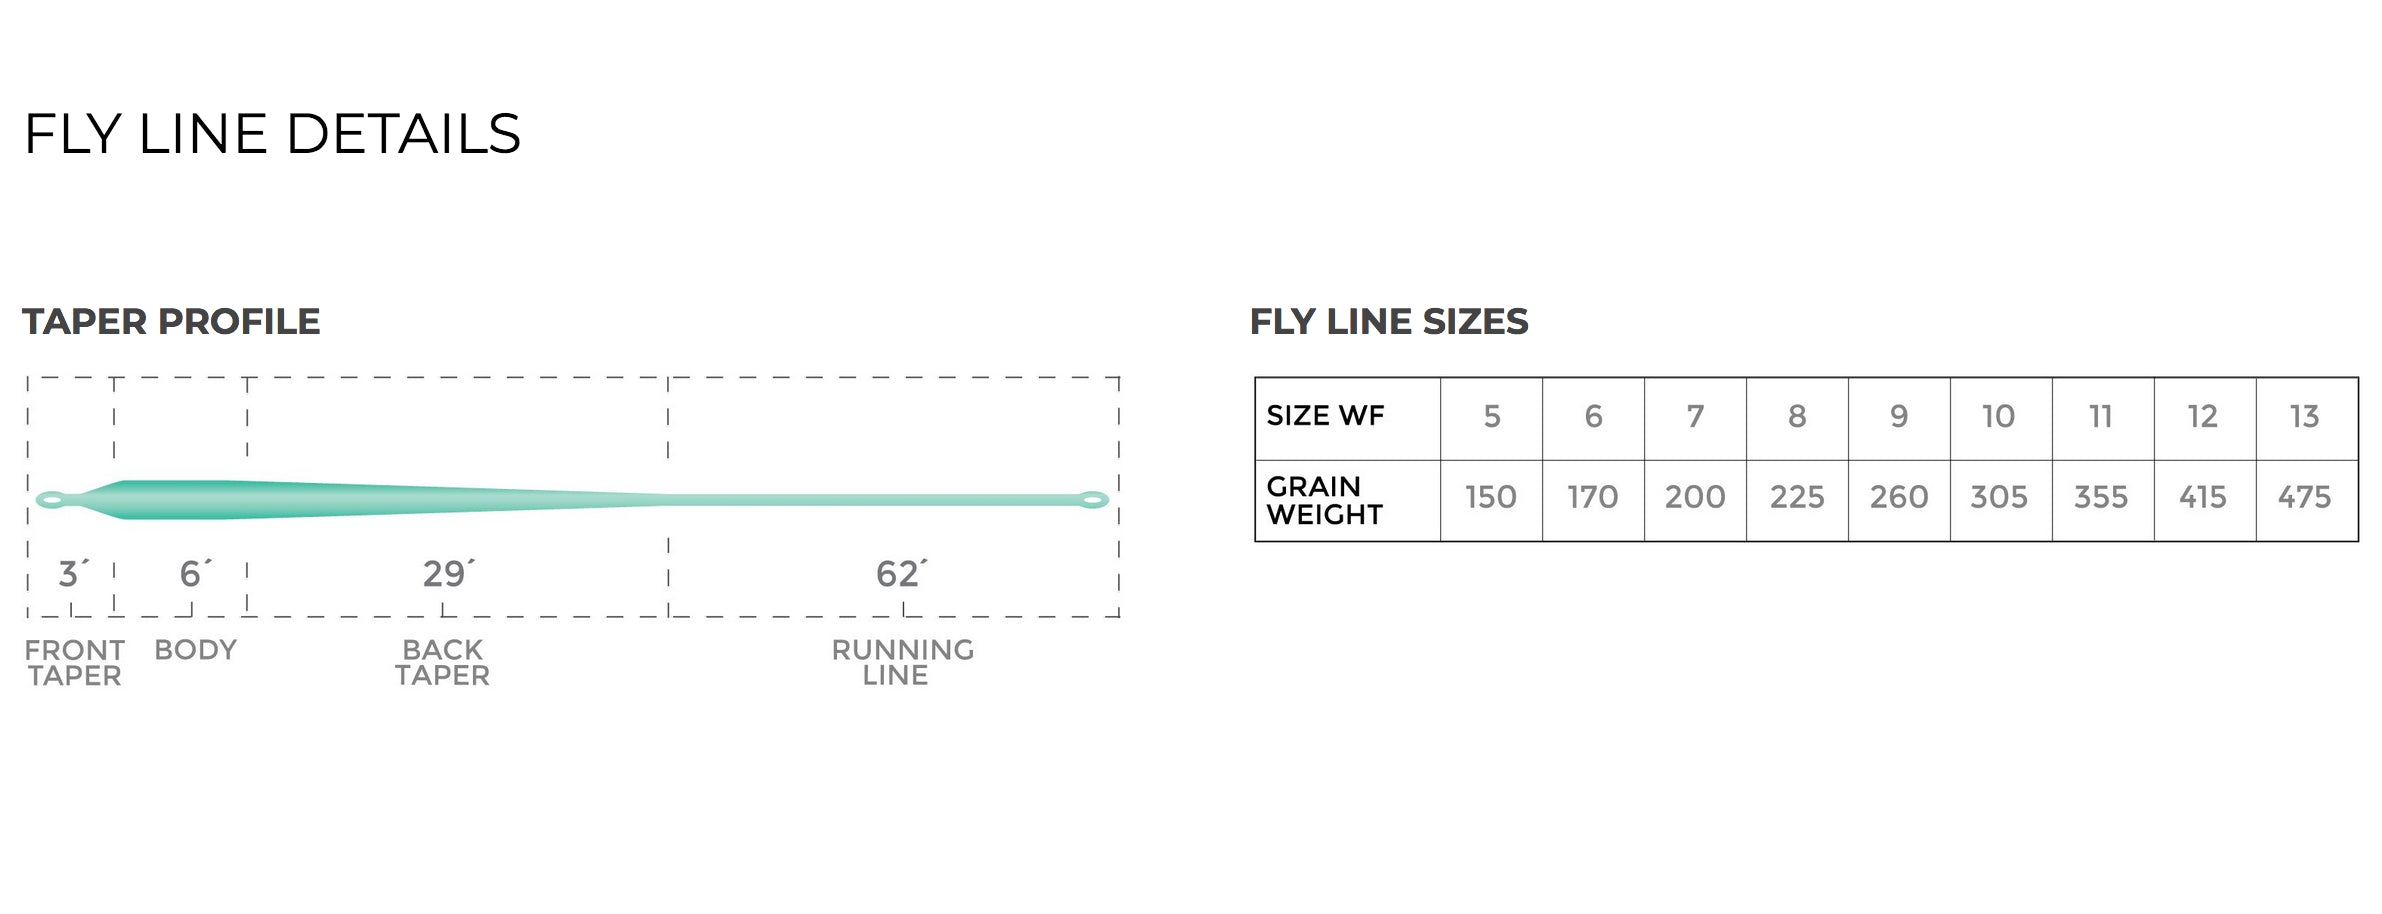Select the 'TAPER PROFILE' heading
Screen dimensions: 2382x914
click(171, 322)
